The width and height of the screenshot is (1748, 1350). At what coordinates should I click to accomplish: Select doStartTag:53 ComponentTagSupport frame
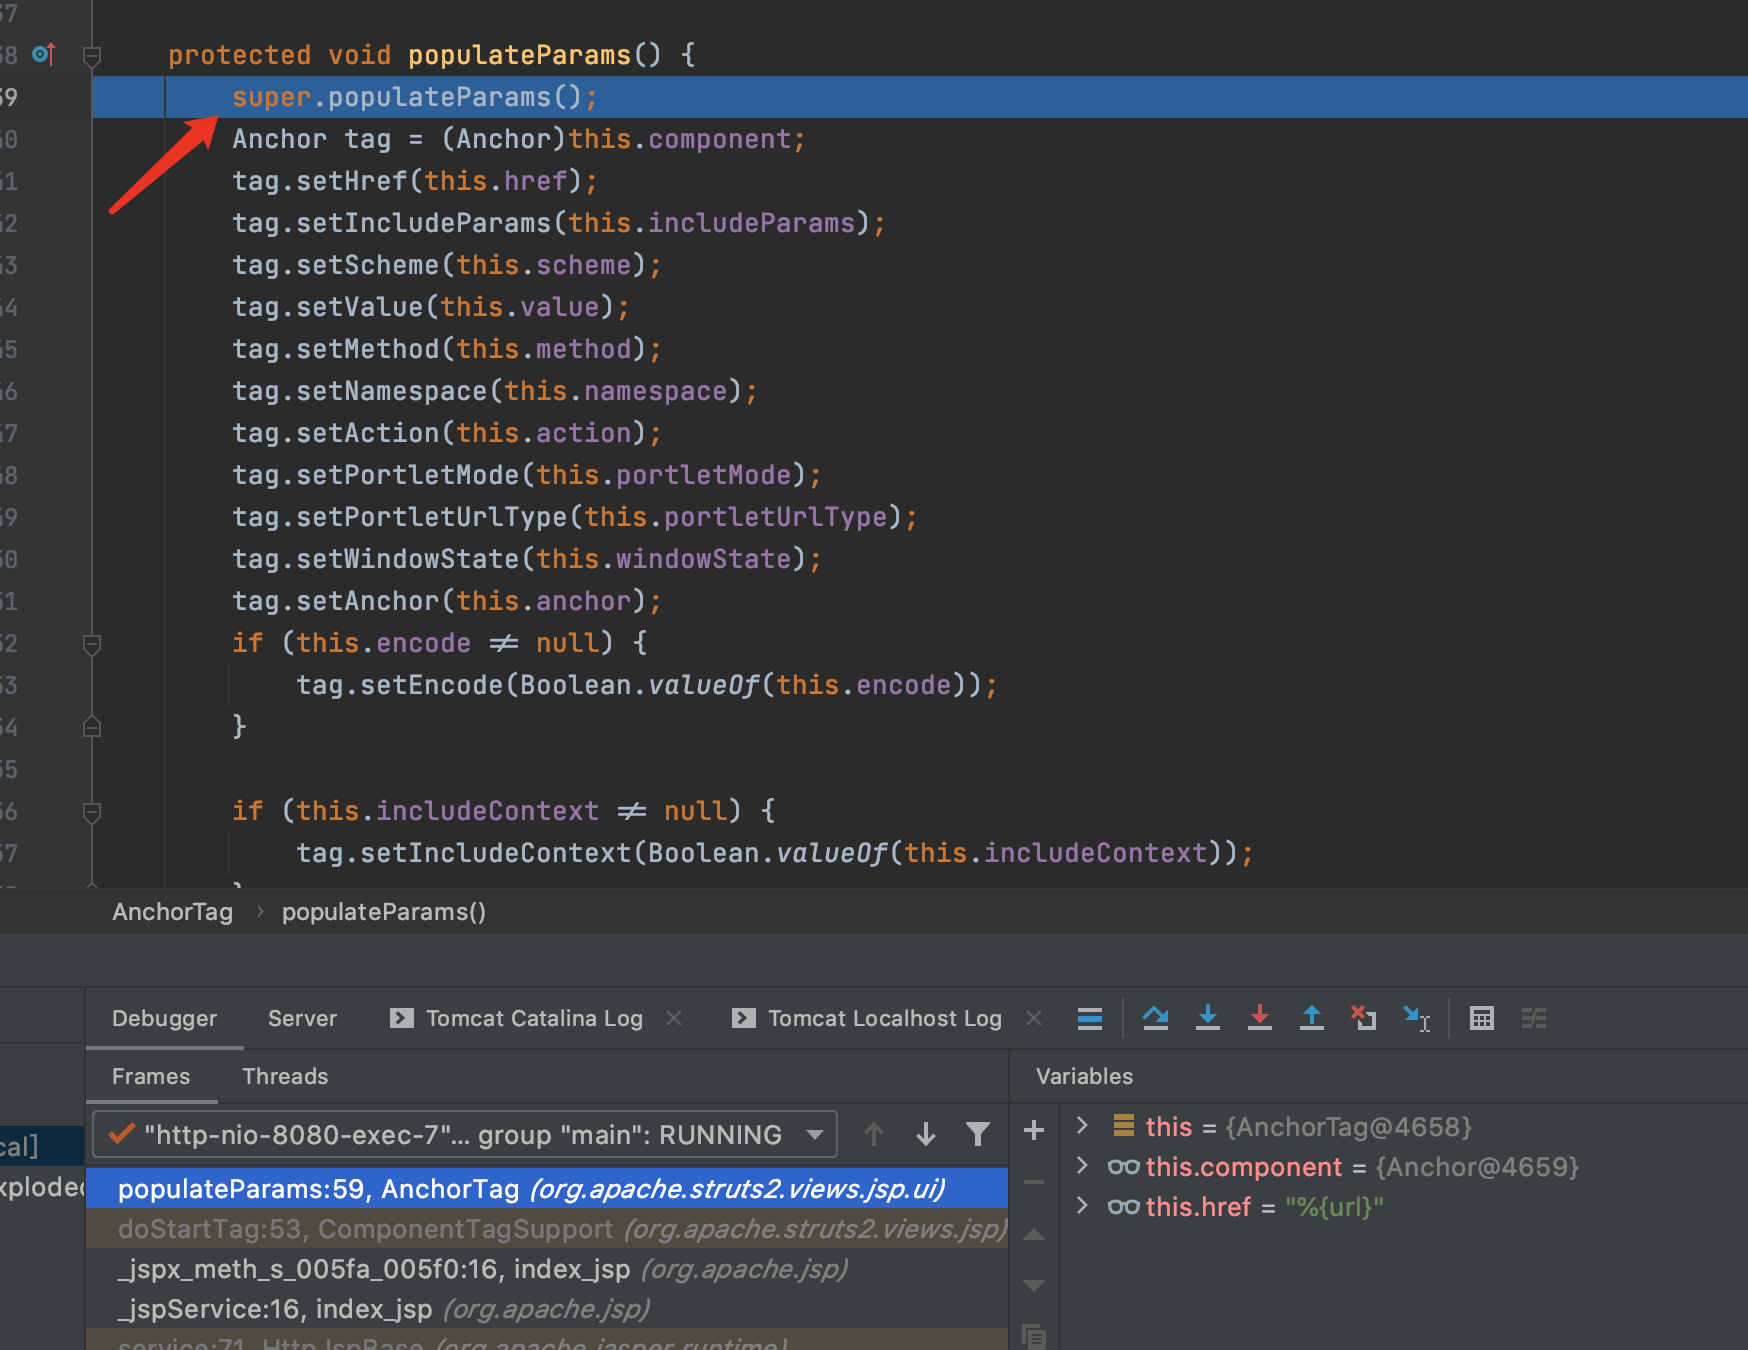click(547, 1229)
